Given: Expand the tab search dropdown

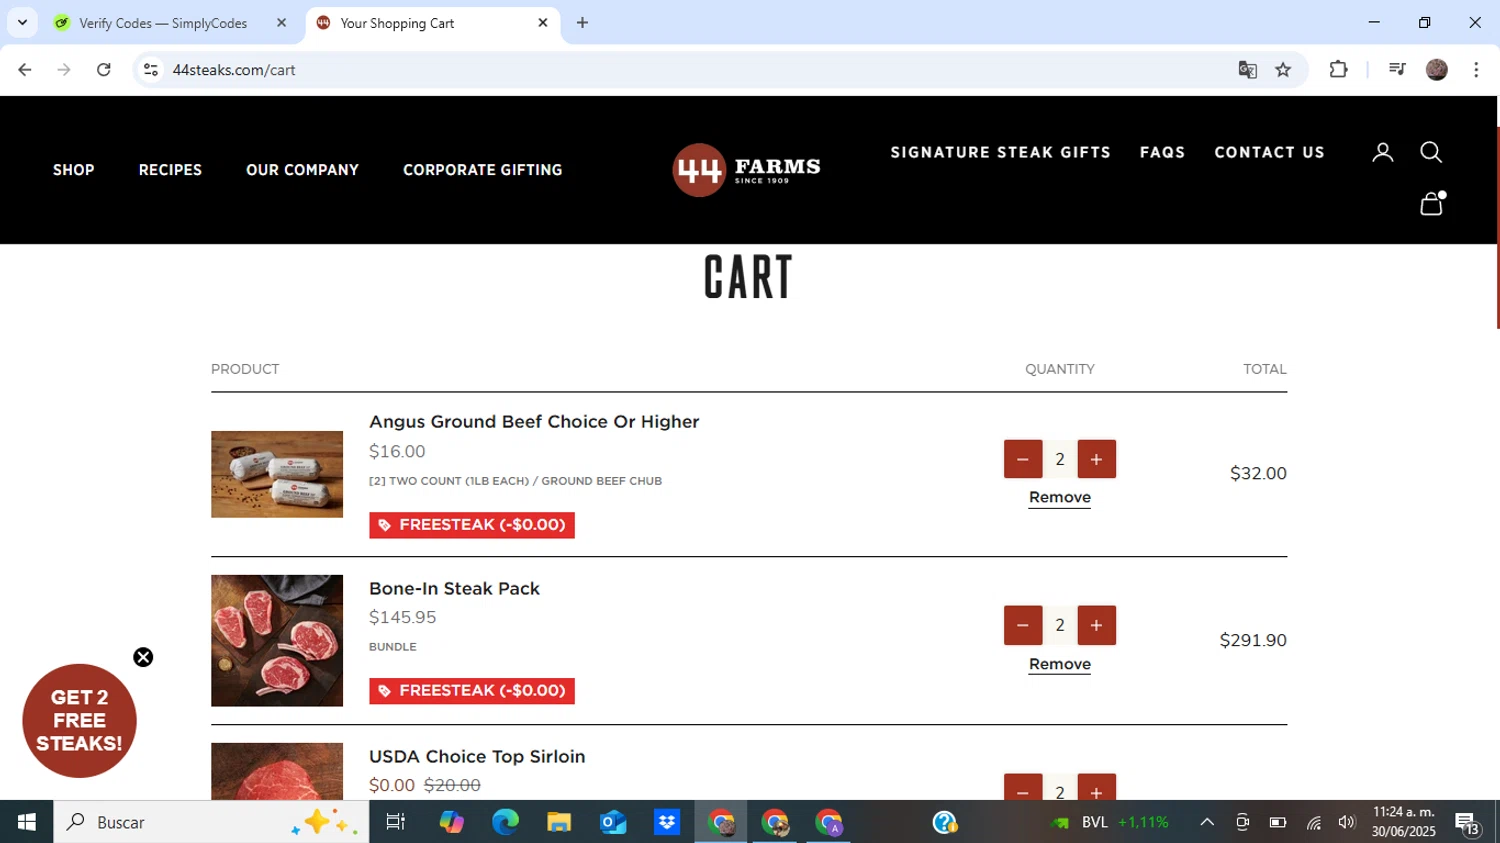Looking at the screenshot, I should pyautogui.click(x=22, y=23).
